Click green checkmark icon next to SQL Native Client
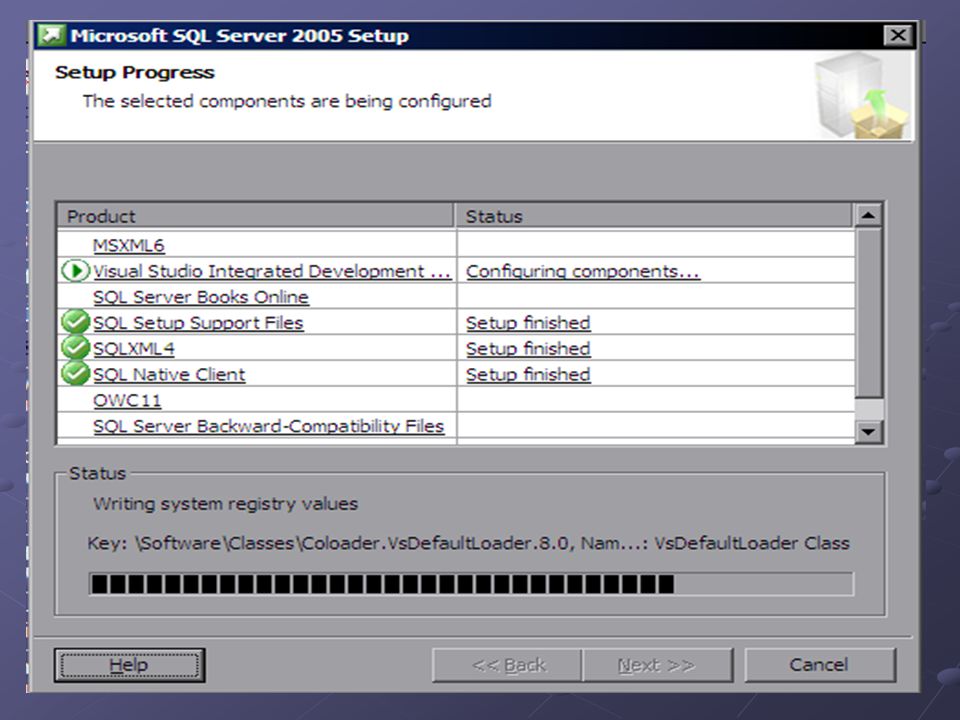 tap(75, 373)
